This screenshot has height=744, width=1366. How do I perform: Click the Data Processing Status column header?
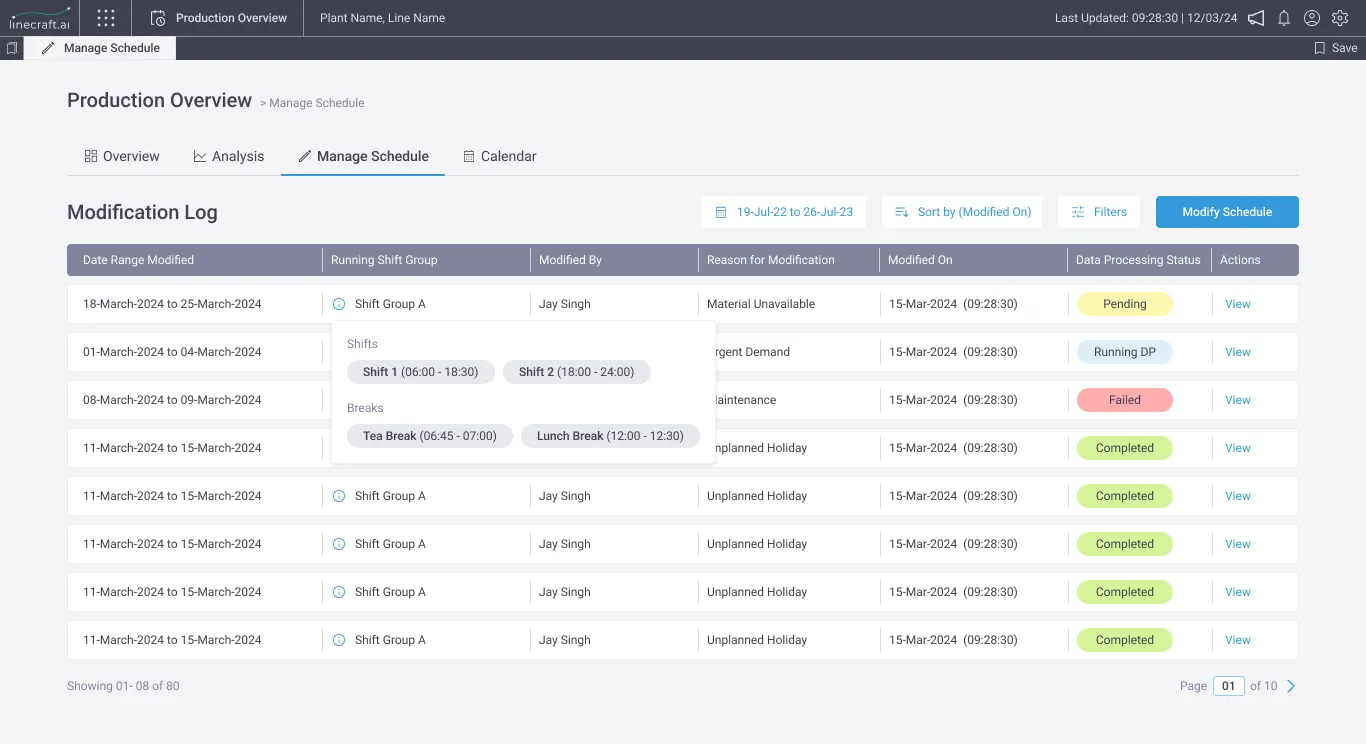1138,260
